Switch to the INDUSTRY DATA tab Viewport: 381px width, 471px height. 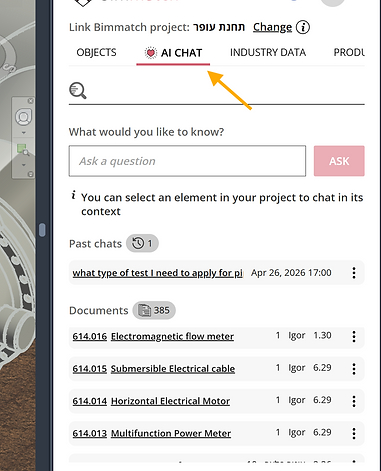268,52
